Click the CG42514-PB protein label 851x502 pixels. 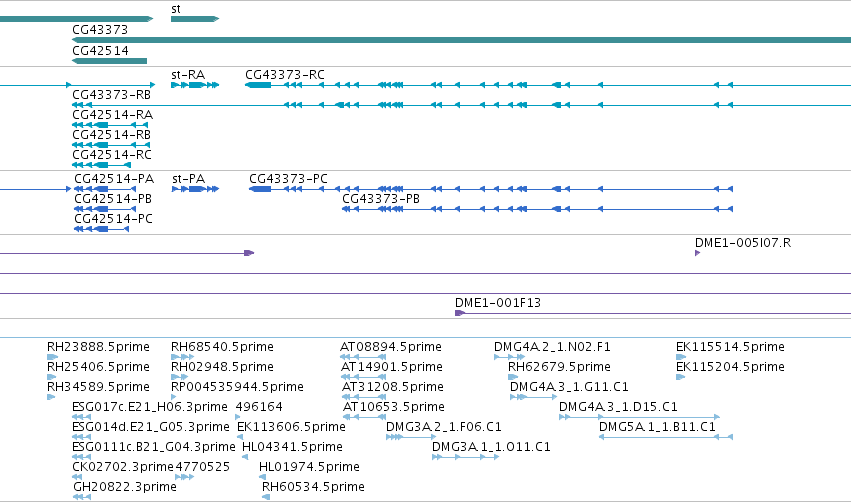pyautogui.click(x=113, y=199)
